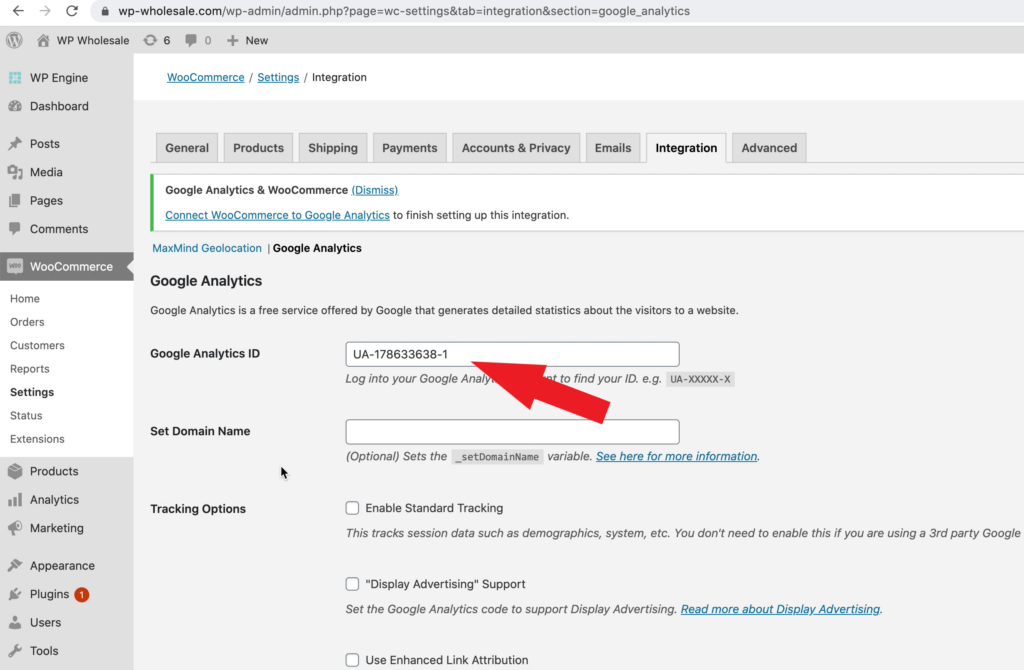The image size is (1024, 670).
Task: Switch to the General settings tab
Action: coord(187,148)
